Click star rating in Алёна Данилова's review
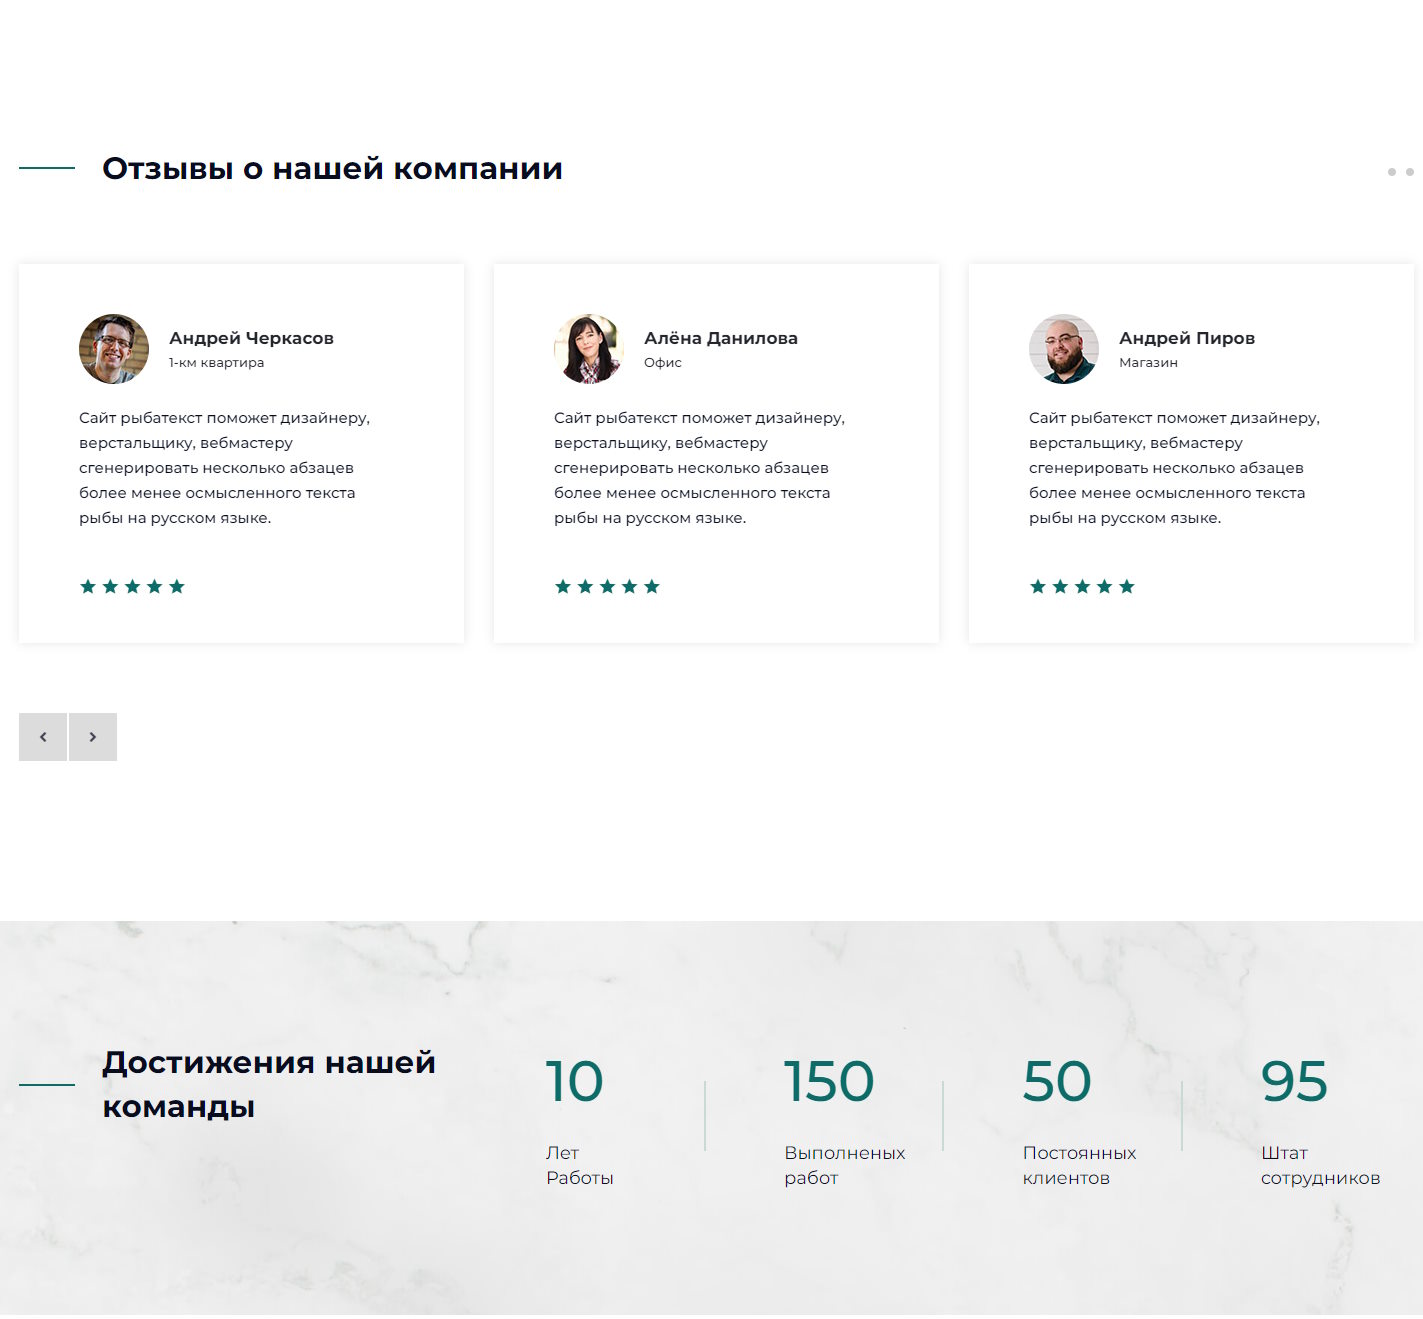The image size is (1423, 1319). (607, 587)
